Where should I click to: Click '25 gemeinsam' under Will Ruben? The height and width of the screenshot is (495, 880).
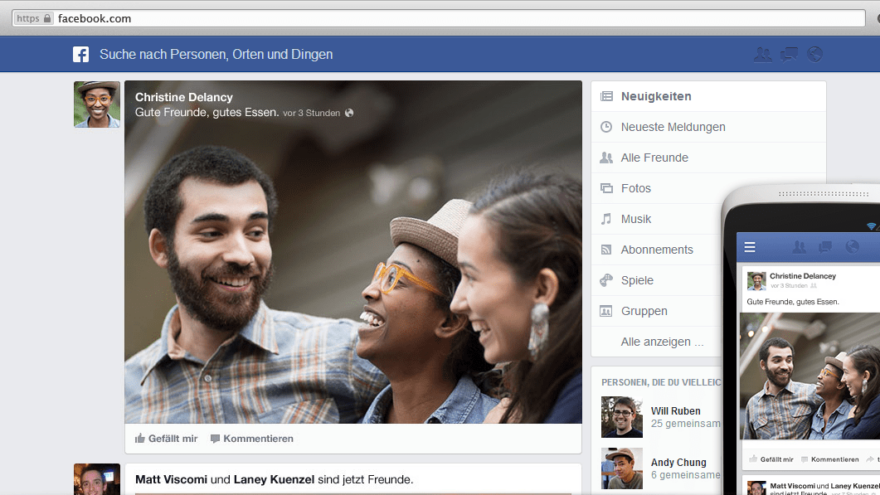(x=685, y=424)
